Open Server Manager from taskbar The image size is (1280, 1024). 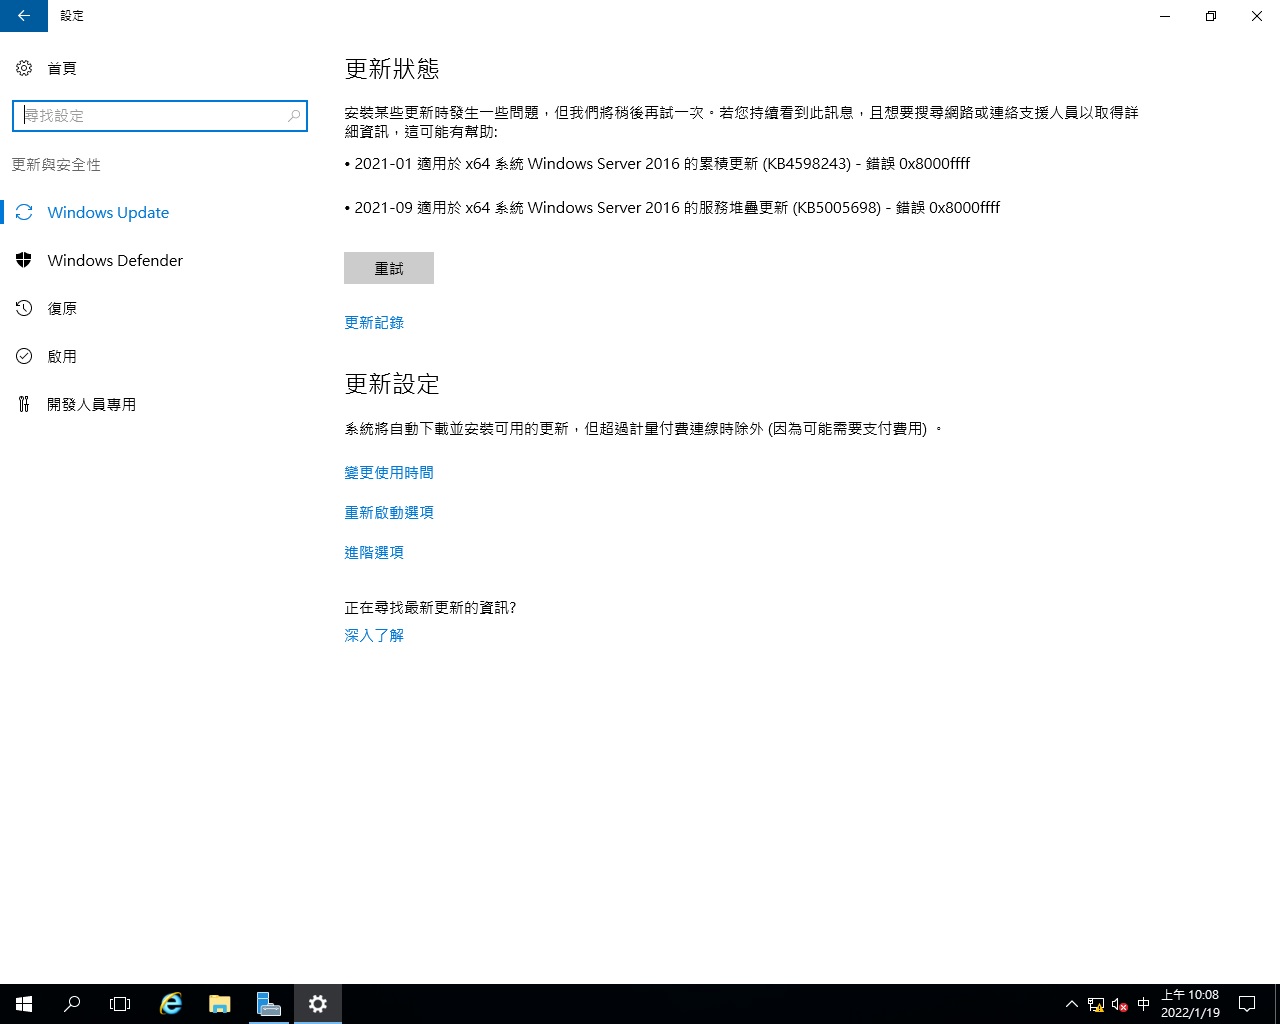(x=268, y=1004)
